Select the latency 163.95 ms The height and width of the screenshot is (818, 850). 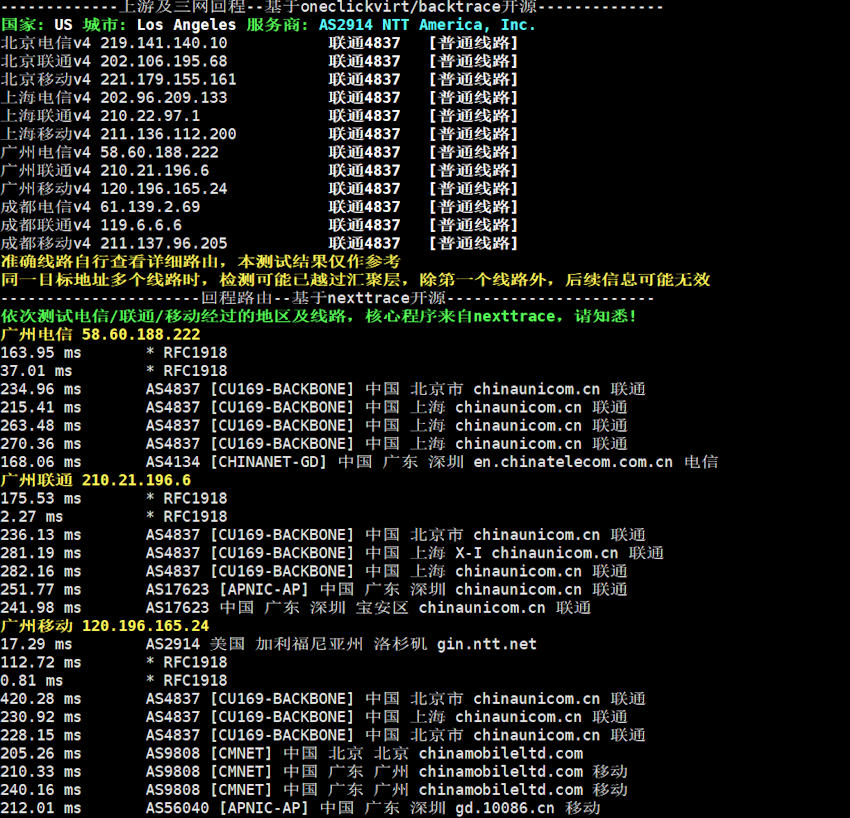(41, 353)
